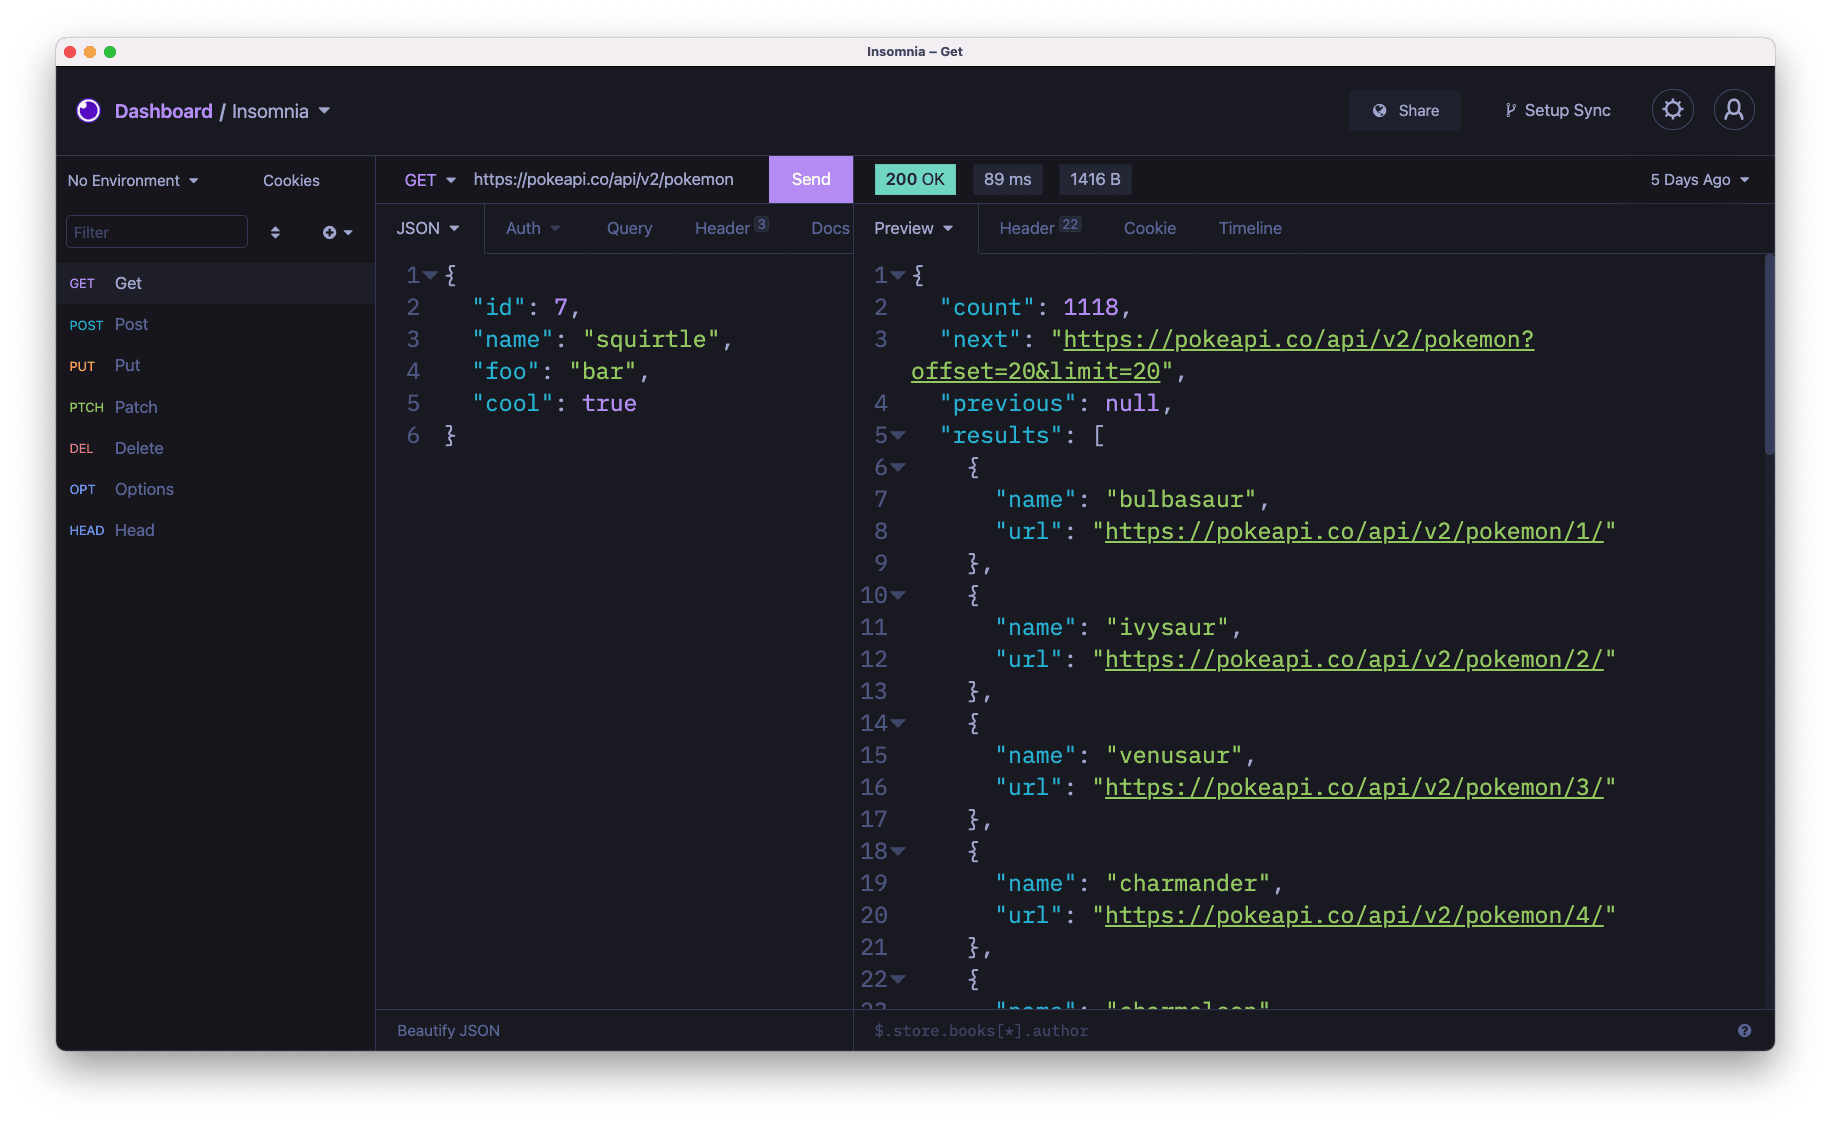Image resolution: width=1831 pixels, height=1125 pixels.
Task: Select the Options request in sidebar
Action: click(x=215, y=489)
